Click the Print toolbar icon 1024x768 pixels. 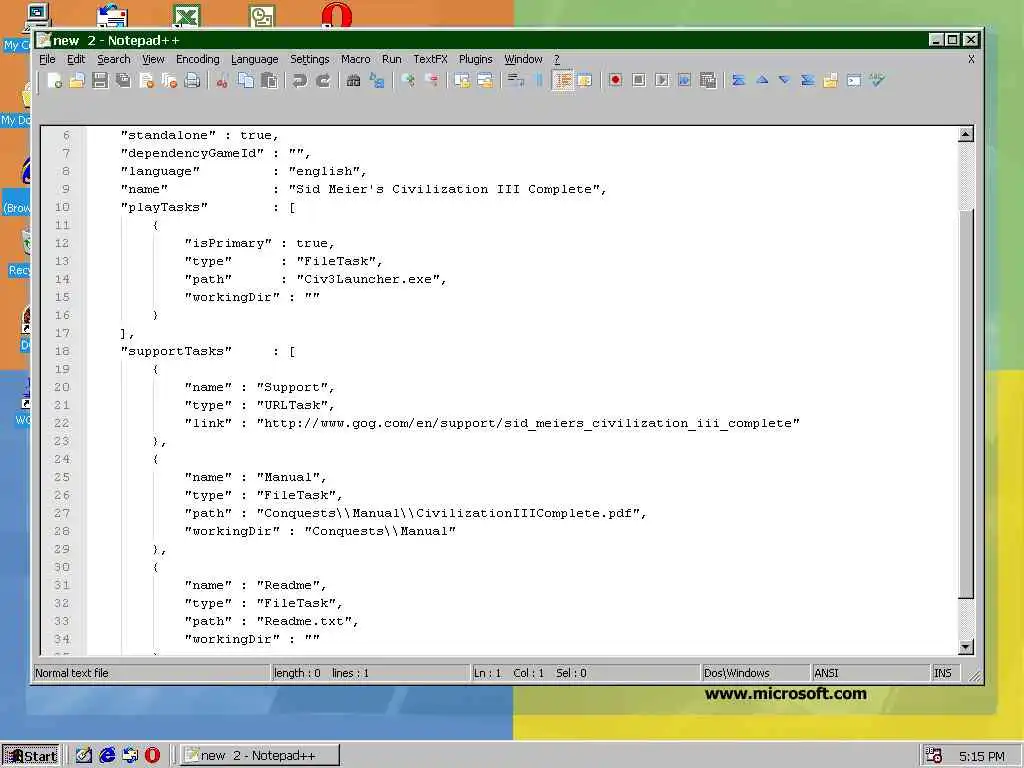point(192,80)
